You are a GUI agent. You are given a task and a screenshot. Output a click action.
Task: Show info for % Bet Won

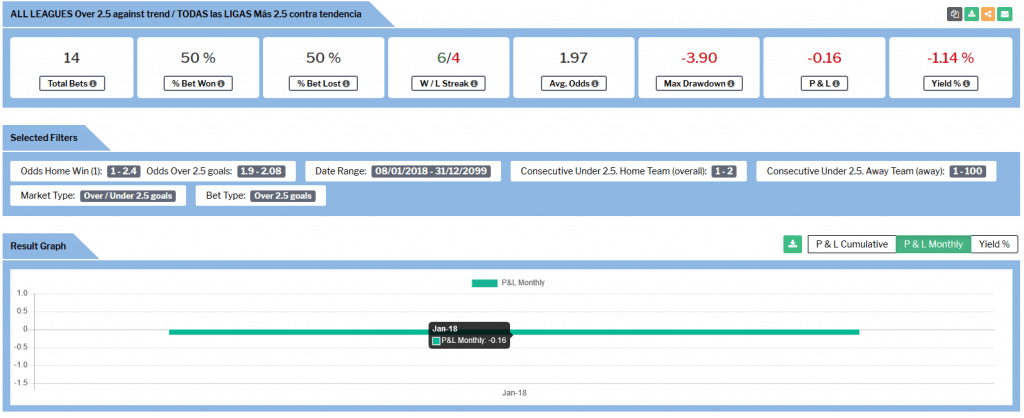tap(221, 84)
